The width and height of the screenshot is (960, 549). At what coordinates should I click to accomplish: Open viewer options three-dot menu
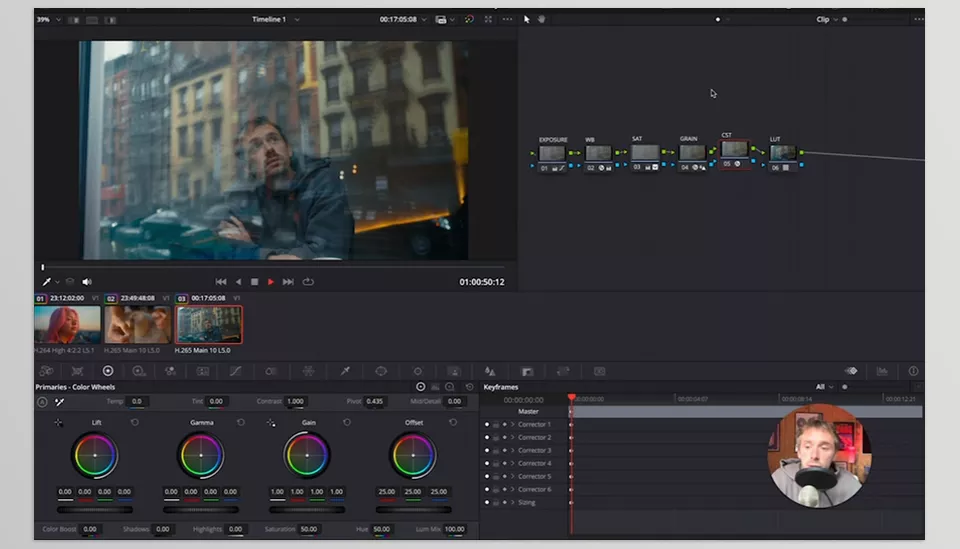508,19
